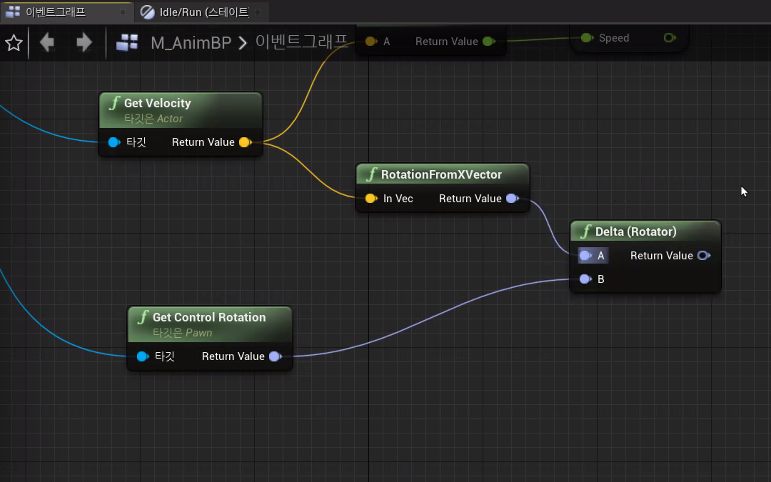The image size is (771, 482).
Task: Click RotationFromXVector's Return Value pin
Action: [x=512, y=198]
